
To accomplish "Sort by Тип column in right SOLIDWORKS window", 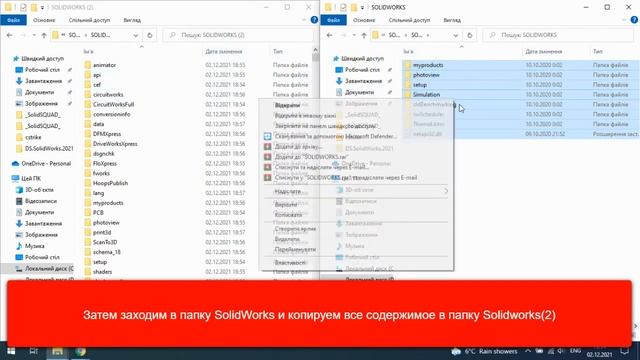I will click(x=598, y=51).
